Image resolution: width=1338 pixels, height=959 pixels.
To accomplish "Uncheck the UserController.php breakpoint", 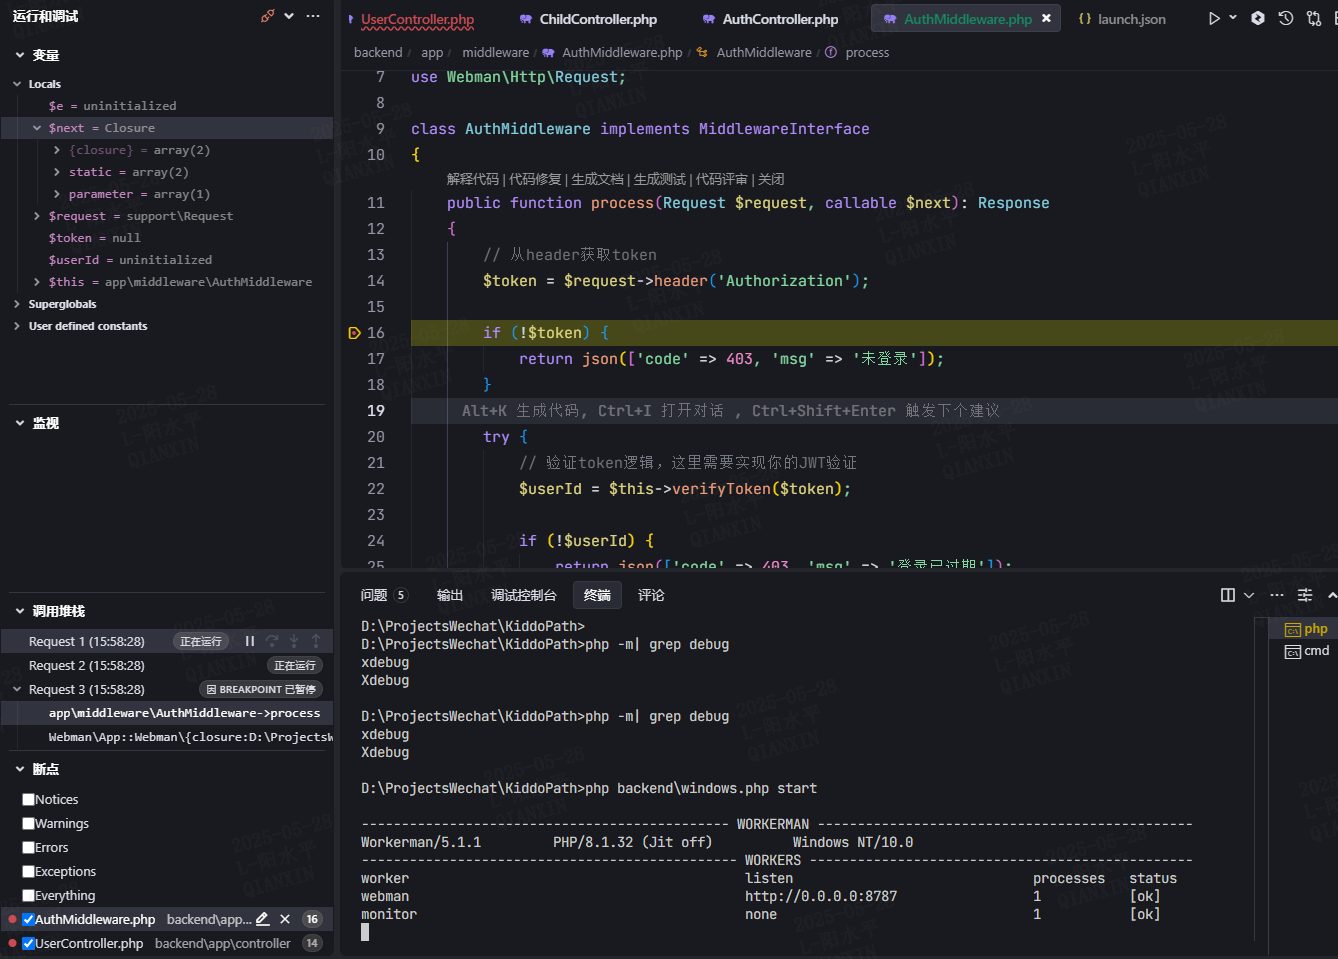I will [29, 943].
